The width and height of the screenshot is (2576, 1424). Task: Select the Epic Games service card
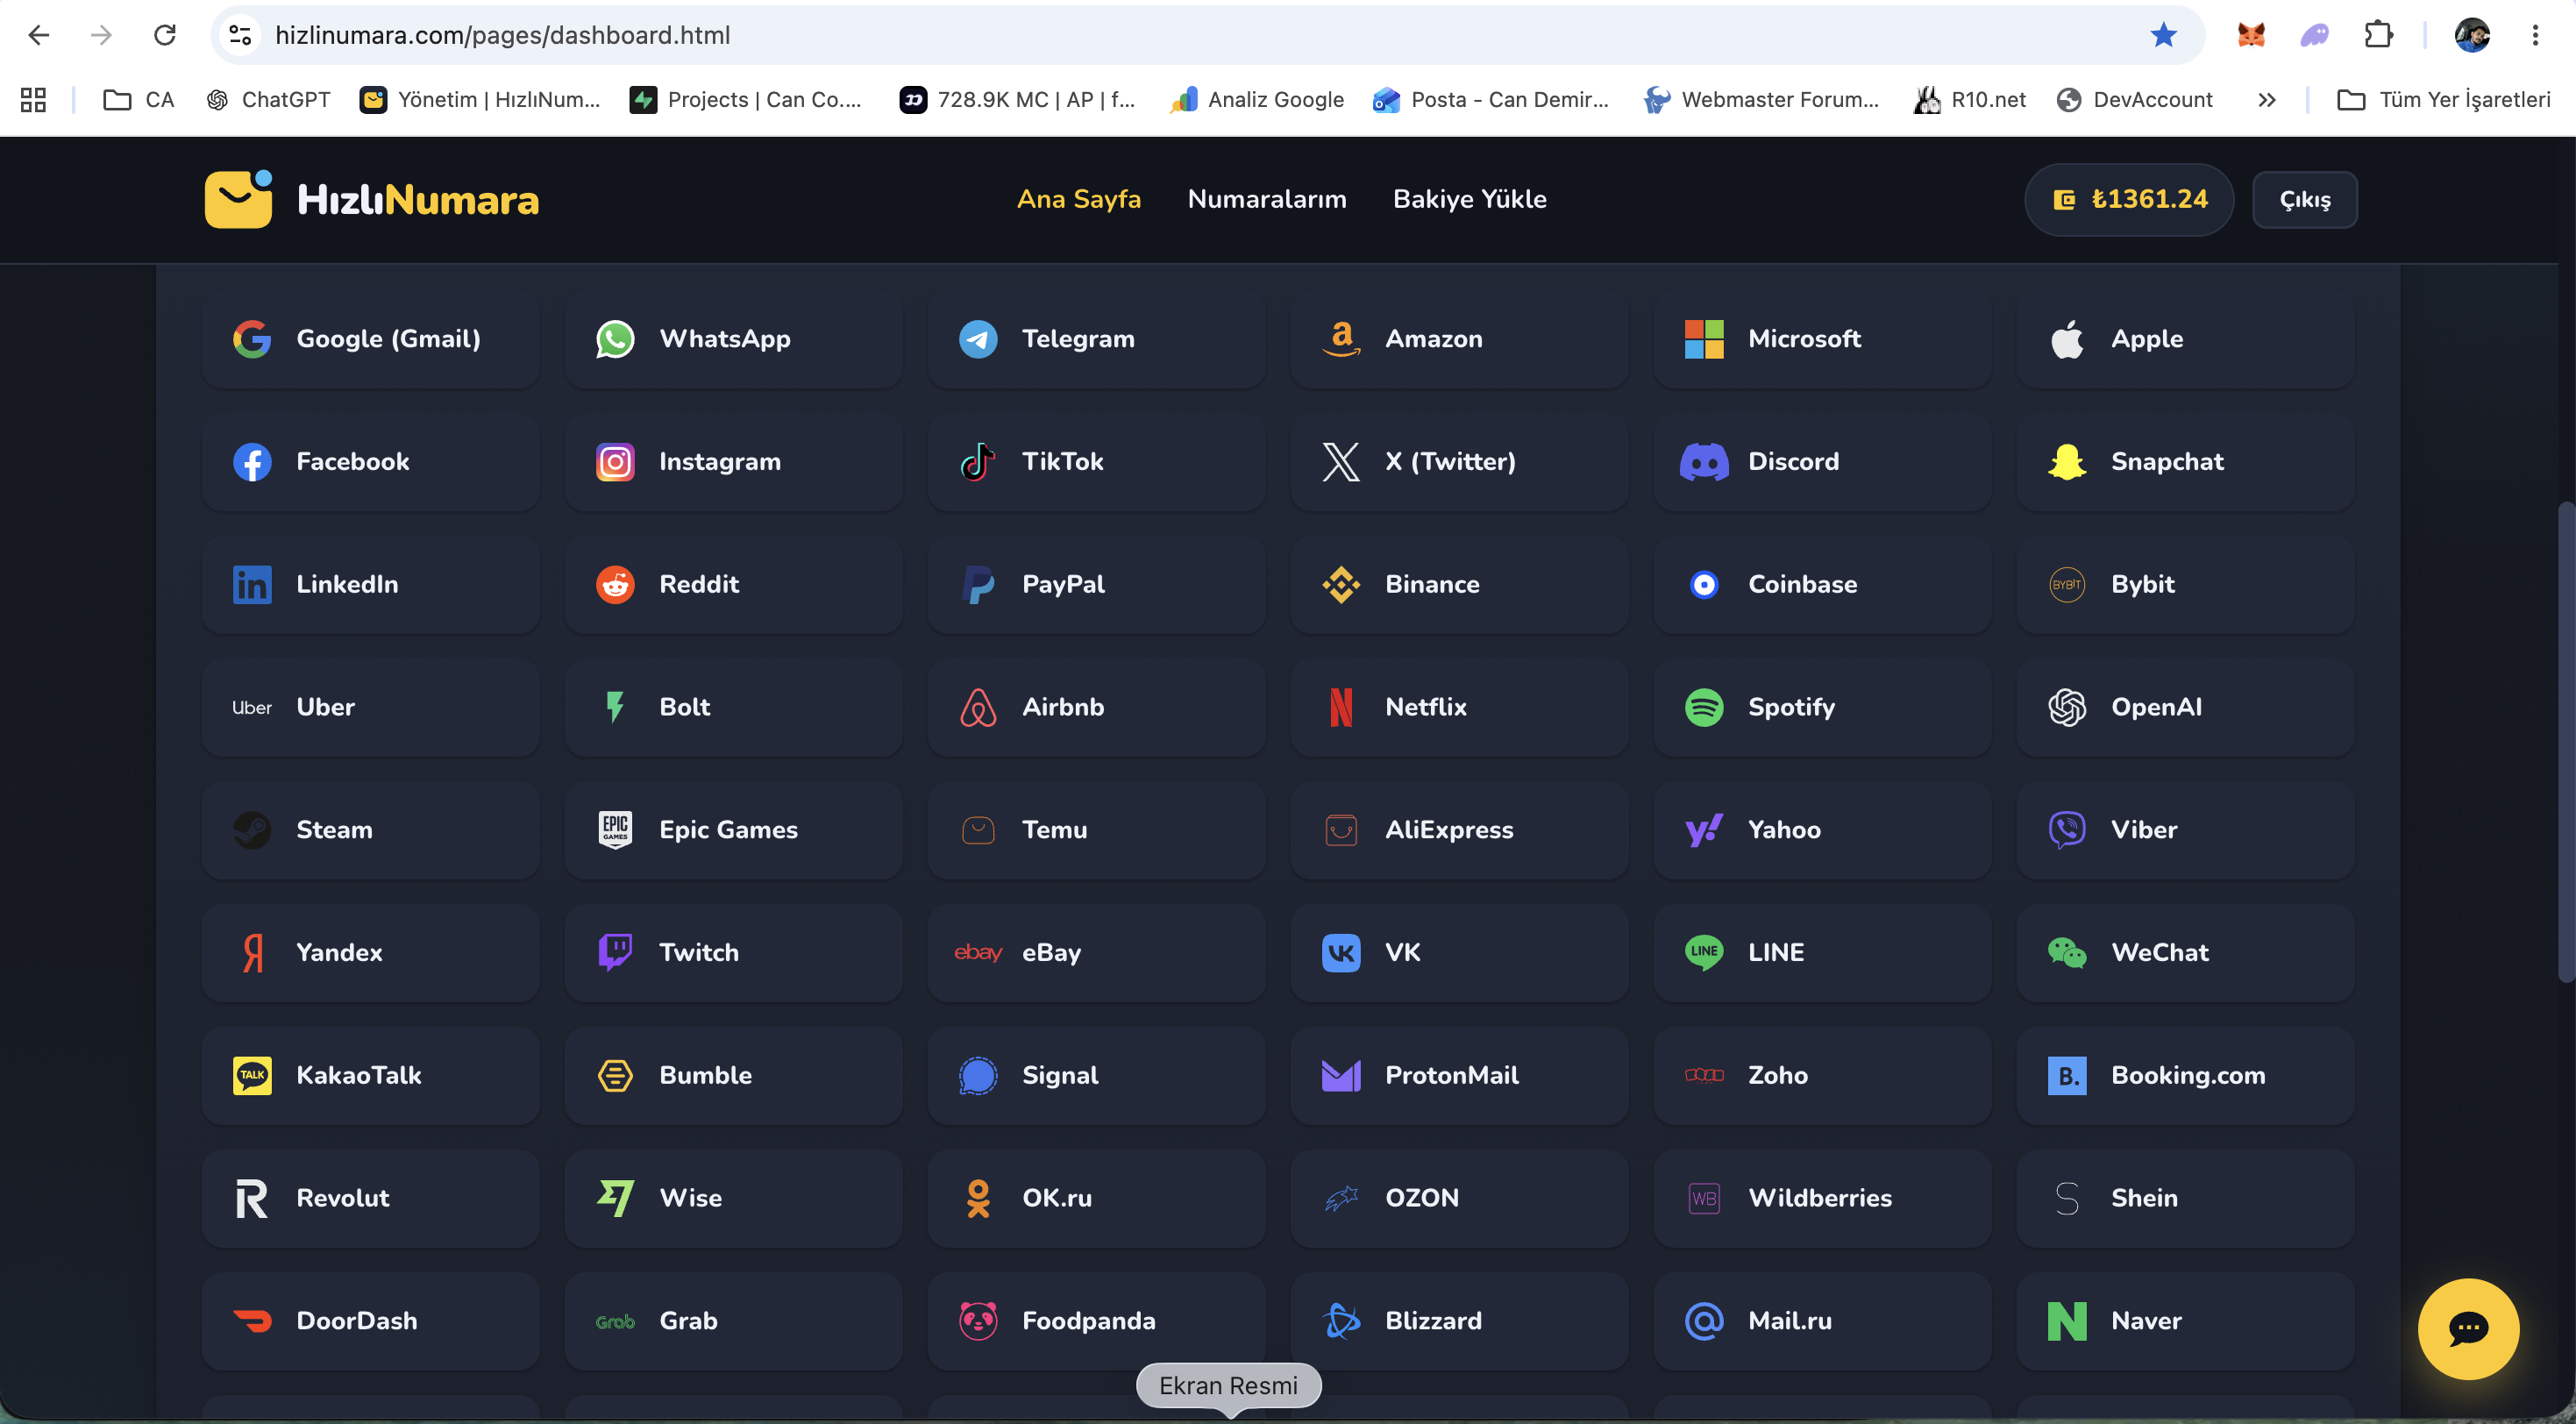[x=733, y=831]
